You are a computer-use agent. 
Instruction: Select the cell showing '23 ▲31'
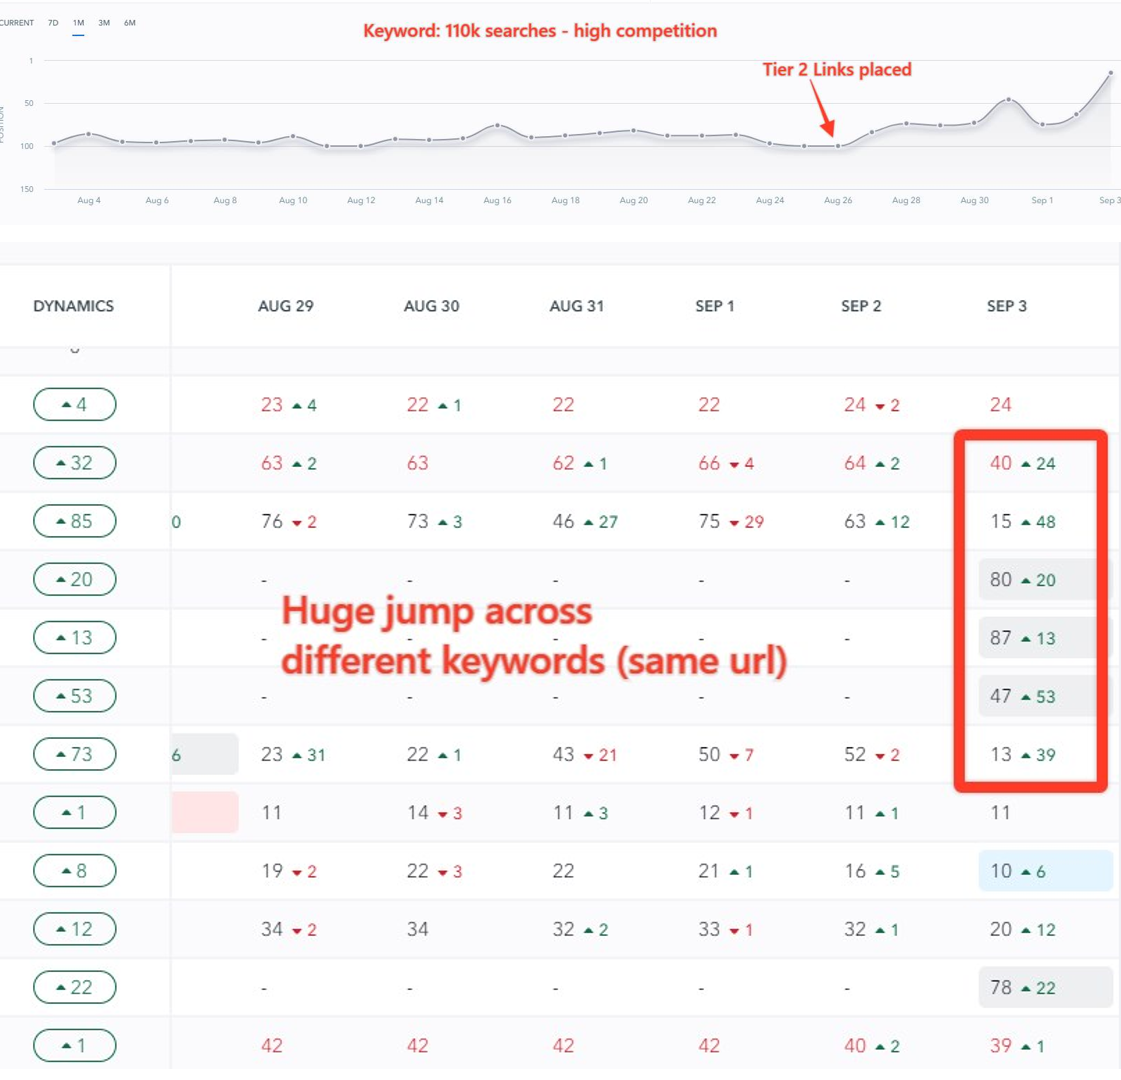point(293,754)
